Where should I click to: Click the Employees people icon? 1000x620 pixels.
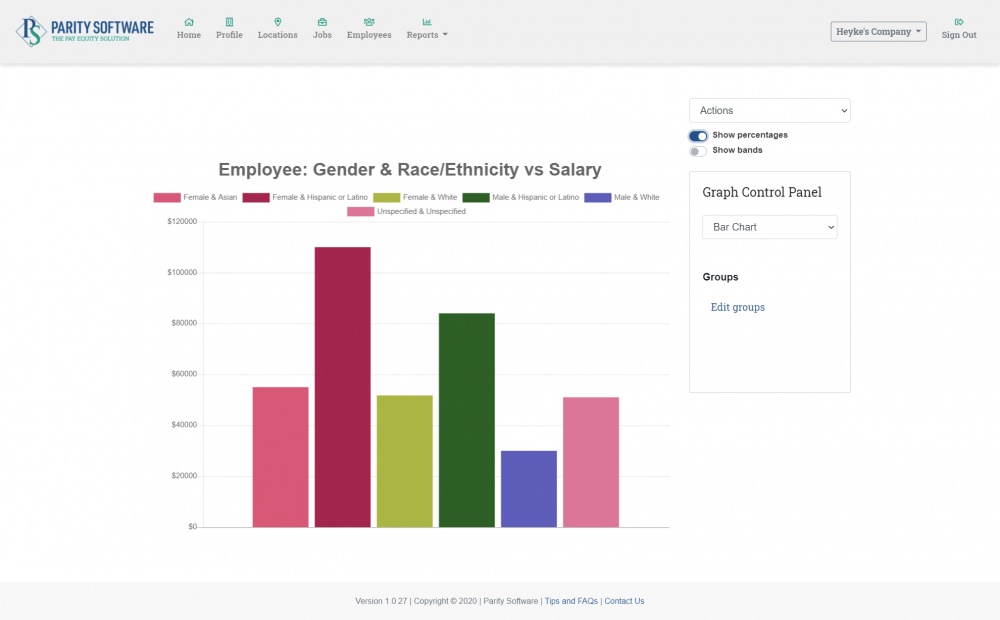(x=369, y=22)
